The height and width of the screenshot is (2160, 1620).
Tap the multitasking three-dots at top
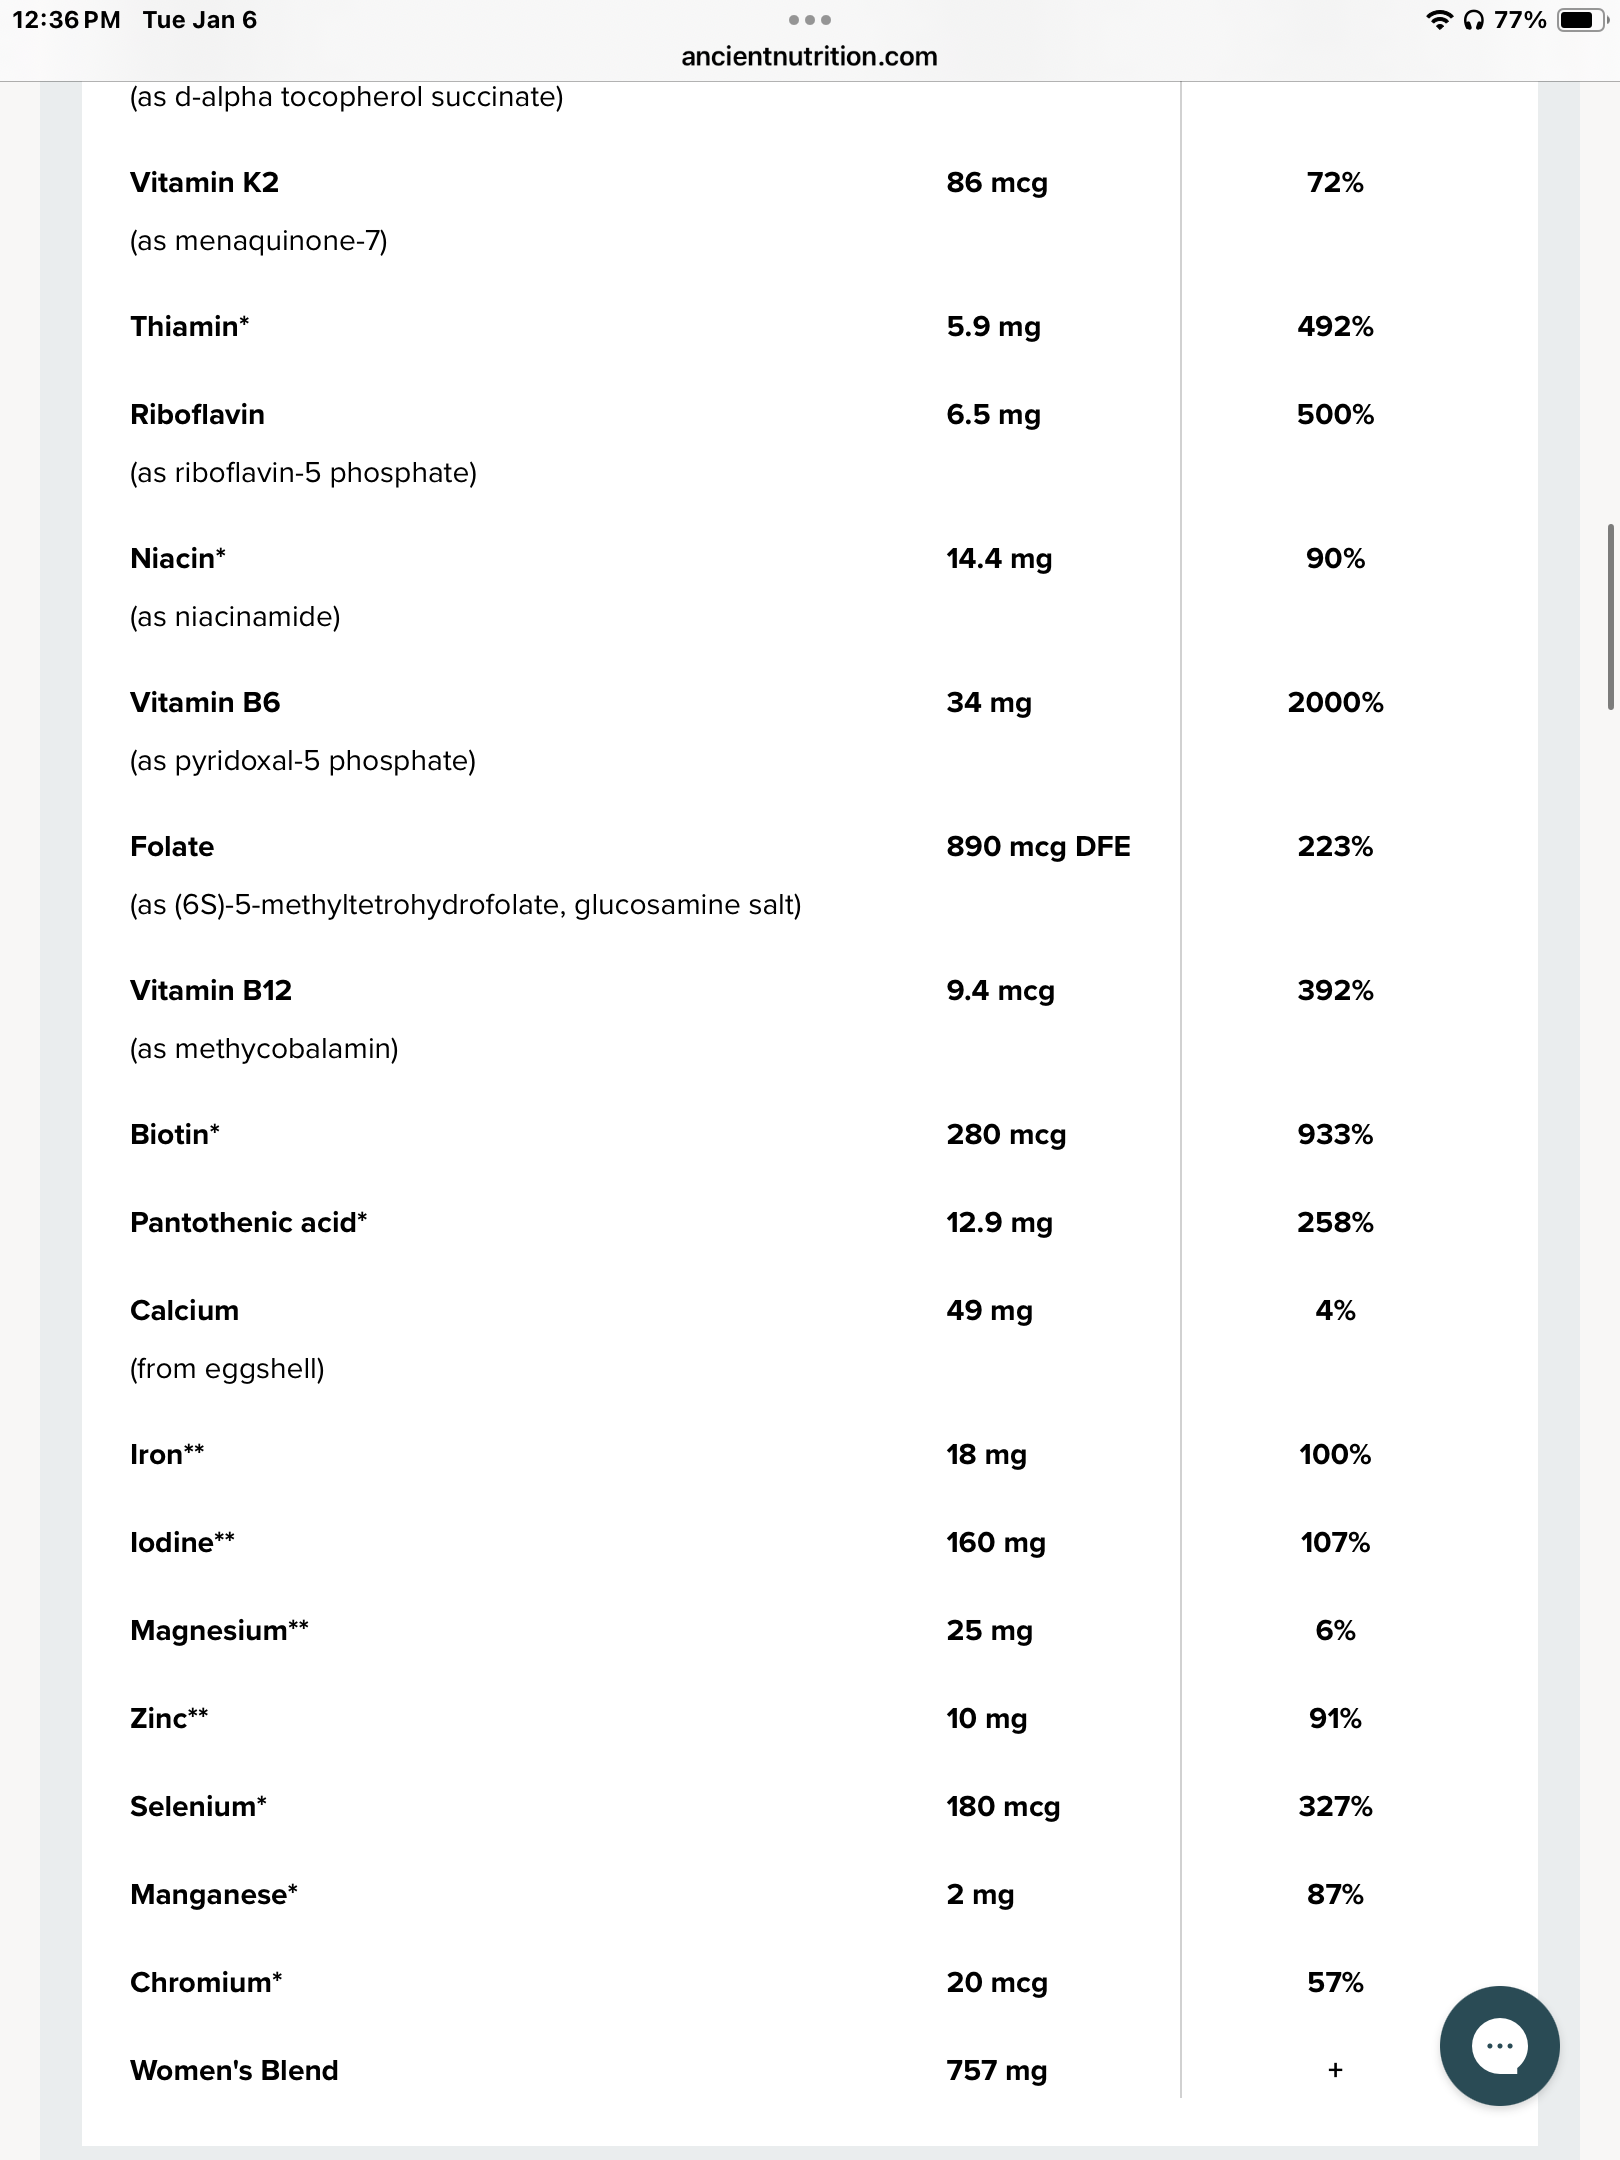pos(809,20)
